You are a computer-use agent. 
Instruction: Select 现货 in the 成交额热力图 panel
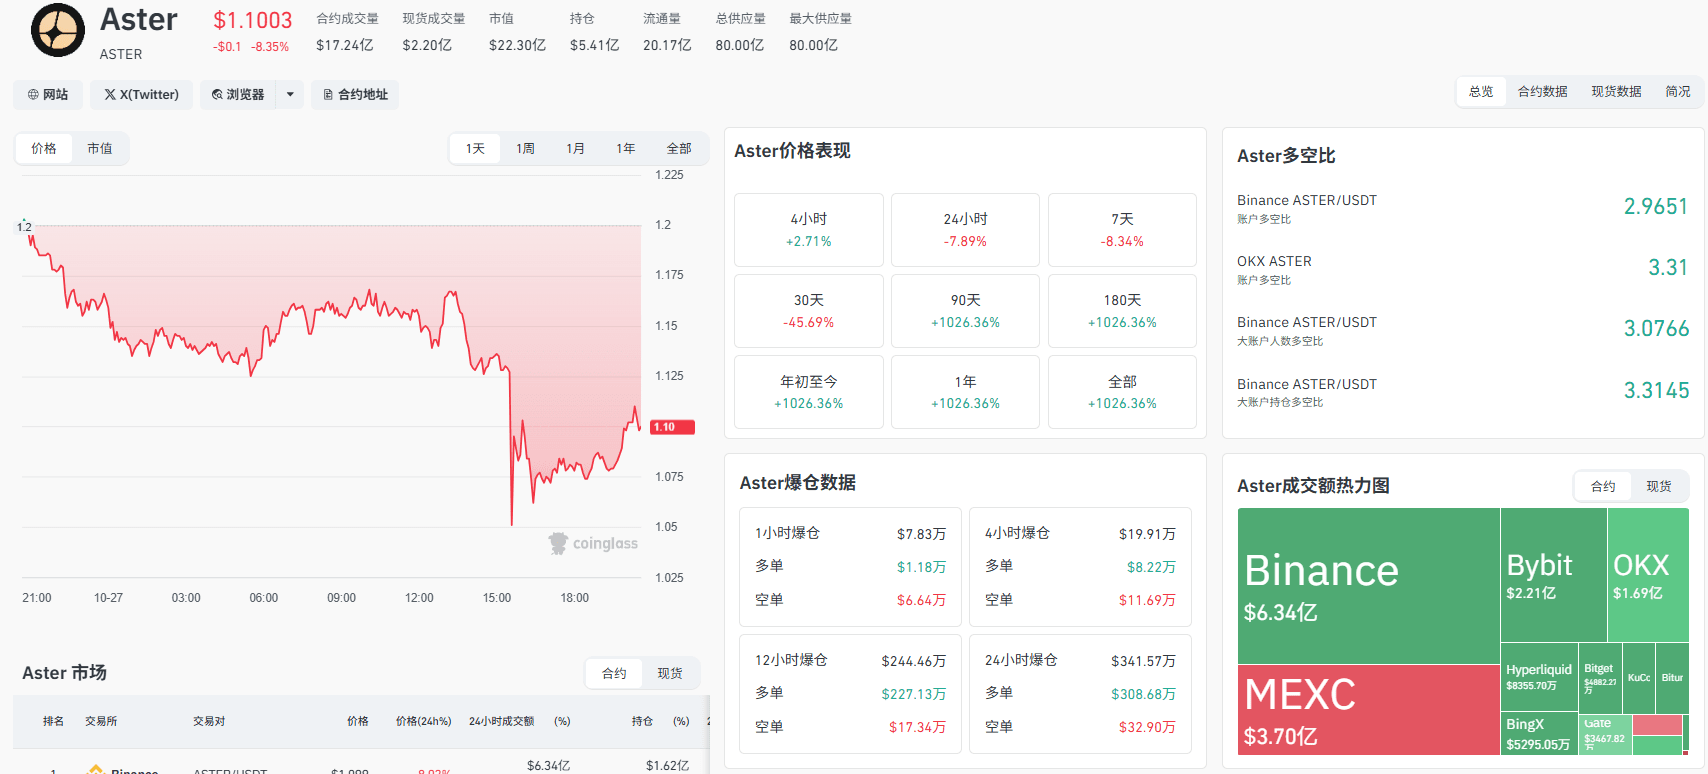[1659, 486]
